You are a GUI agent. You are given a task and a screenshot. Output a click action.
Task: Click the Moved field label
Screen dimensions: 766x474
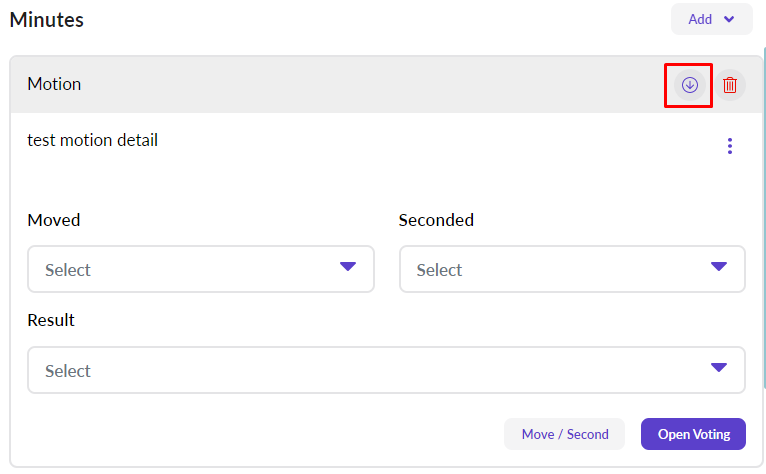click(x=54, y=220)
